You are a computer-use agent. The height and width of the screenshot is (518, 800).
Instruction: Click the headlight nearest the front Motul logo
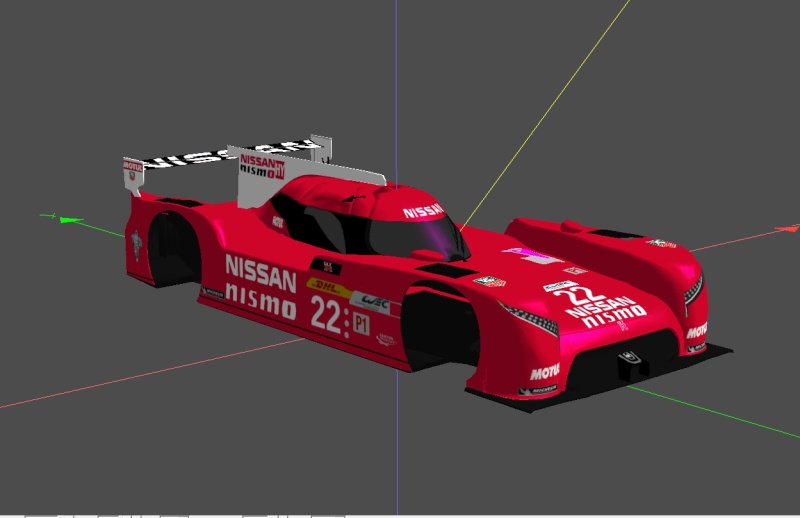(537, 322)
